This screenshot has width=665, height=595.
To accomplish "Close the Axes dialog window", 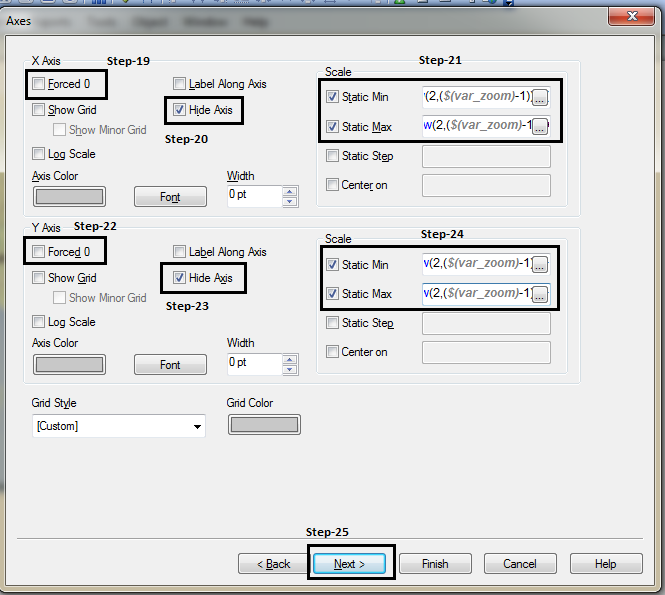I will (631, 15).
